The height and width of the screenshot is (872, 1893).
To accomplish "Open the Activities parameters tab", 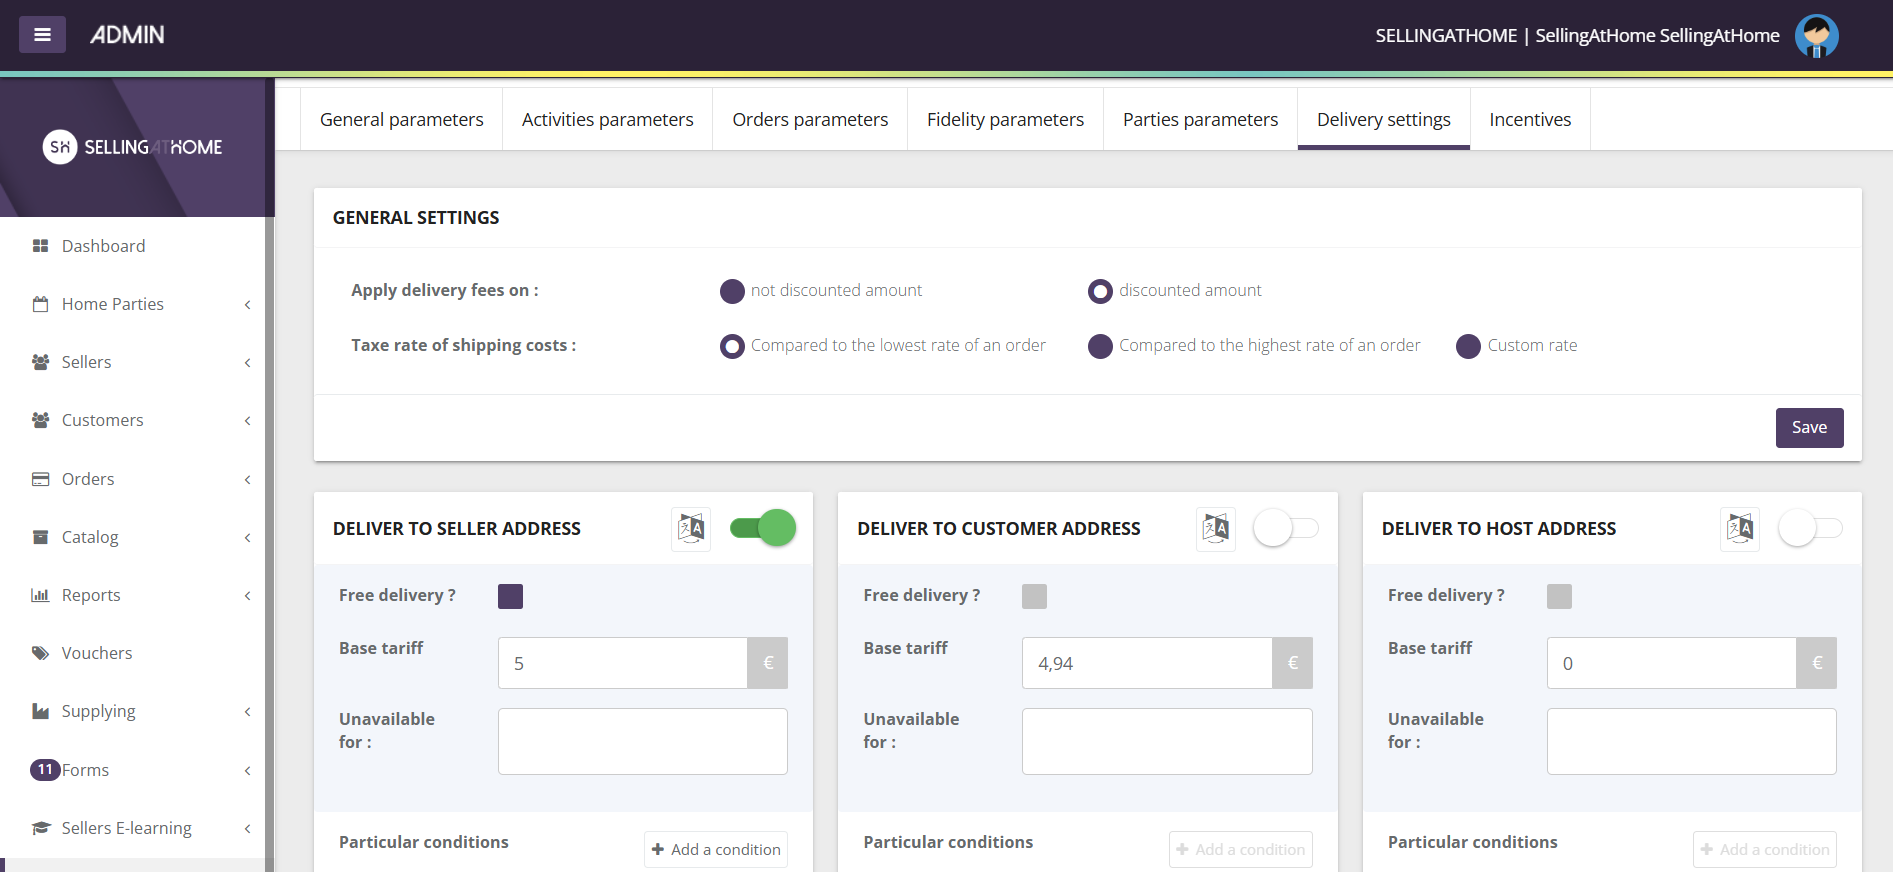I will click(x=607, y=119).
